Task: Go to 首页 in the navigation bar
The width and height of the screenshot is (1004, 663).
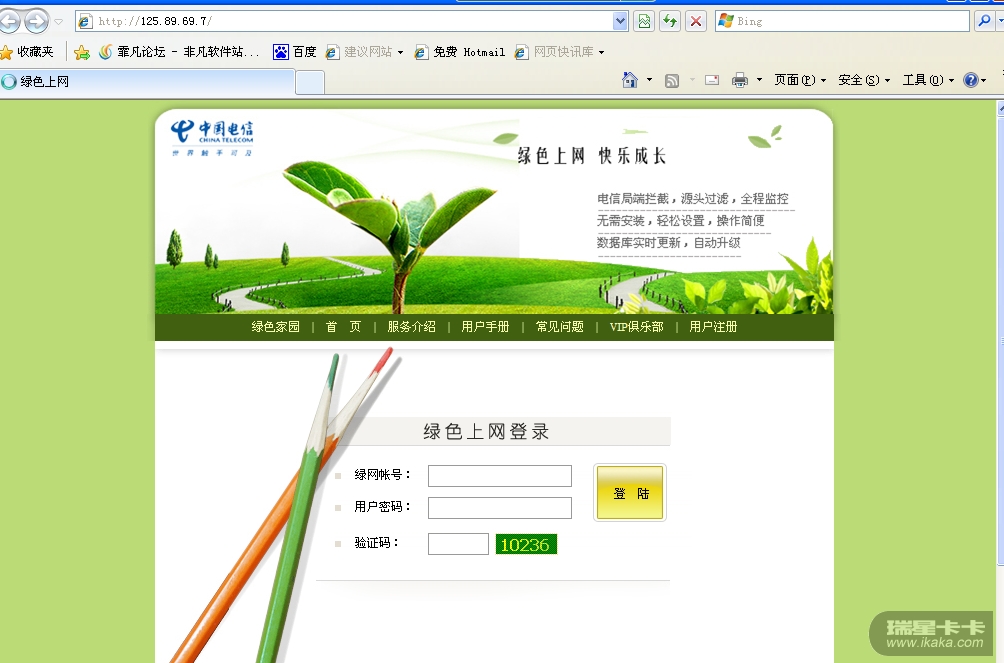Action: 343,327
